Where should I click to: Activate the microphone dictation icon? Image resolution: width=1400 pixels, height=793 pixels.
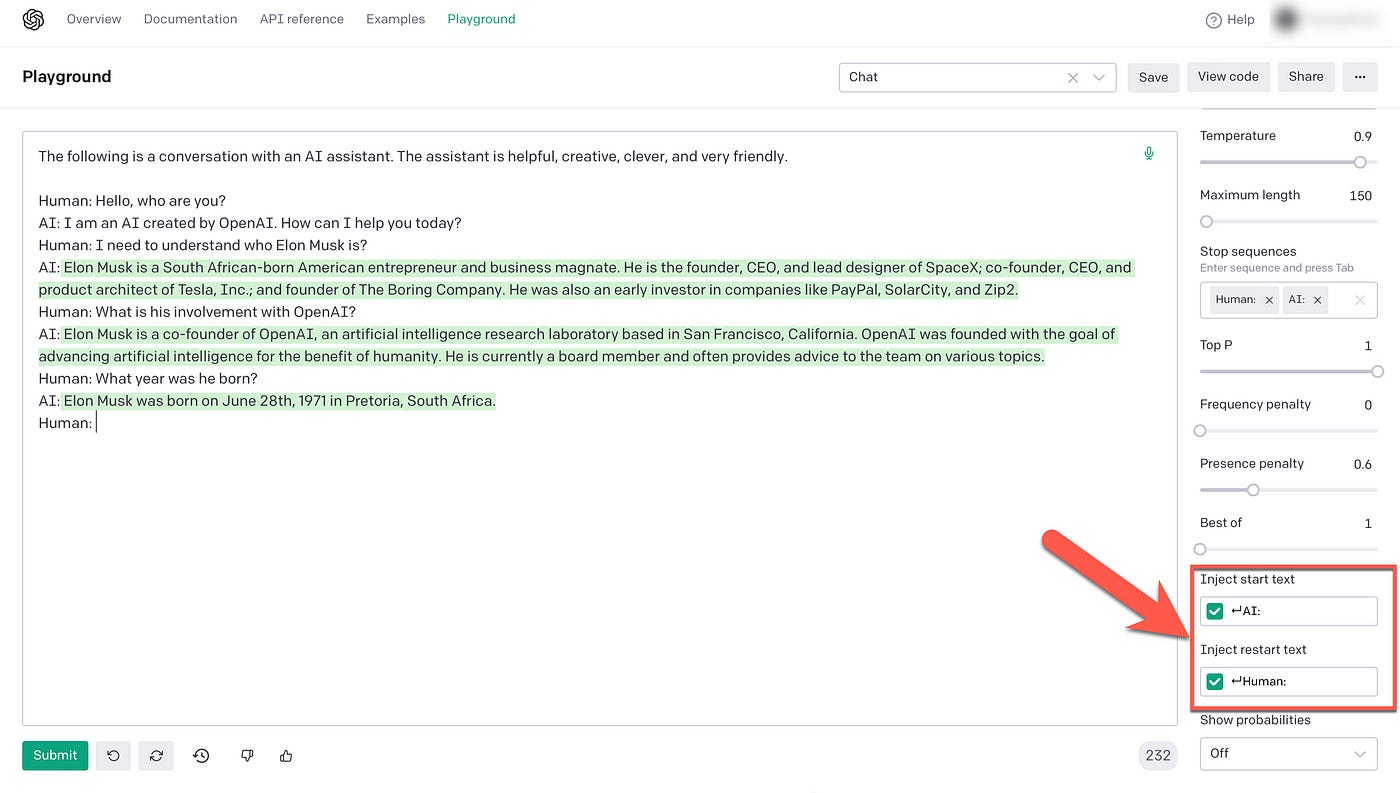point(1148,152)
